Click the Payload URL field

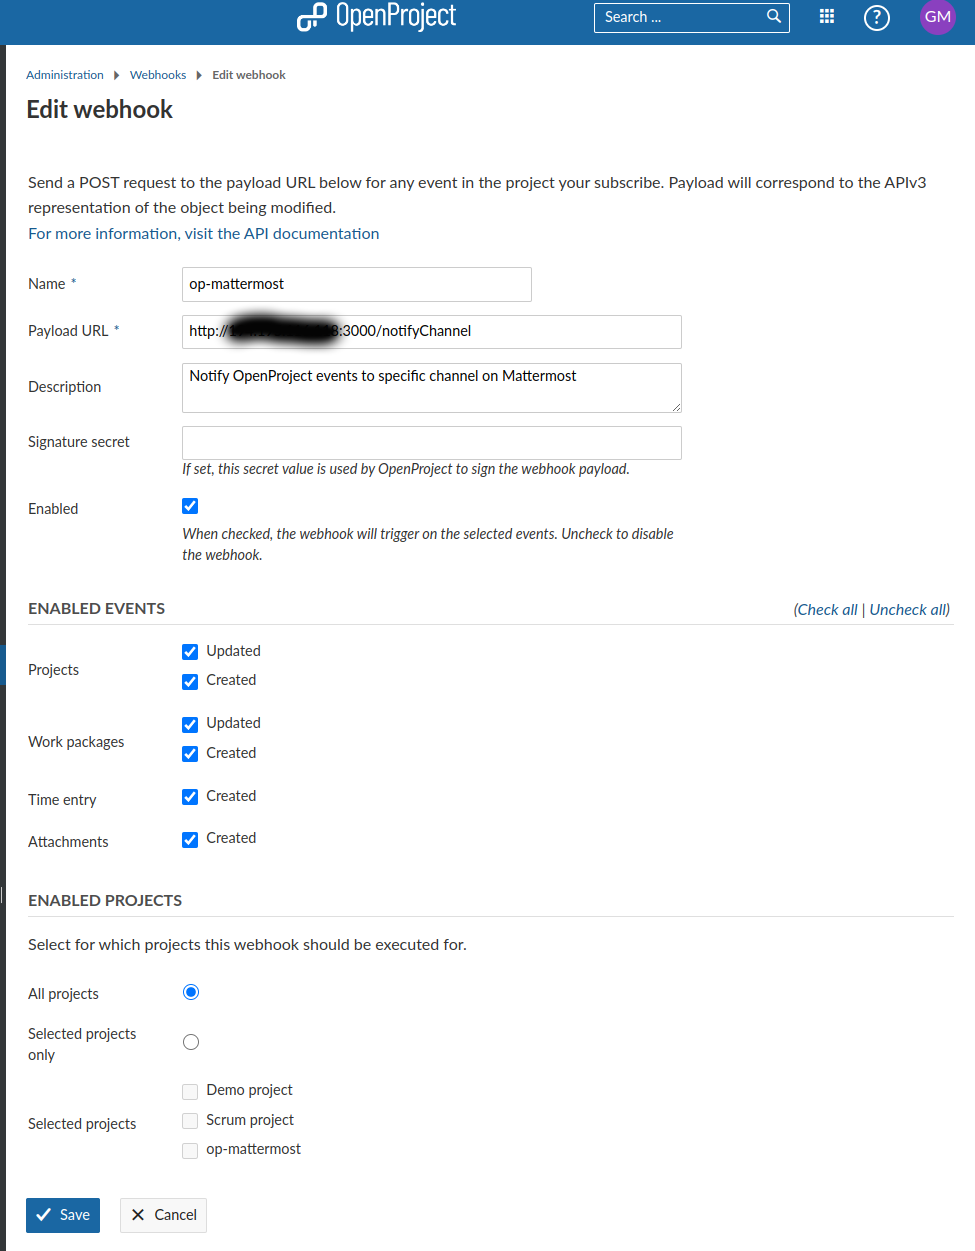tap(432, 332)
